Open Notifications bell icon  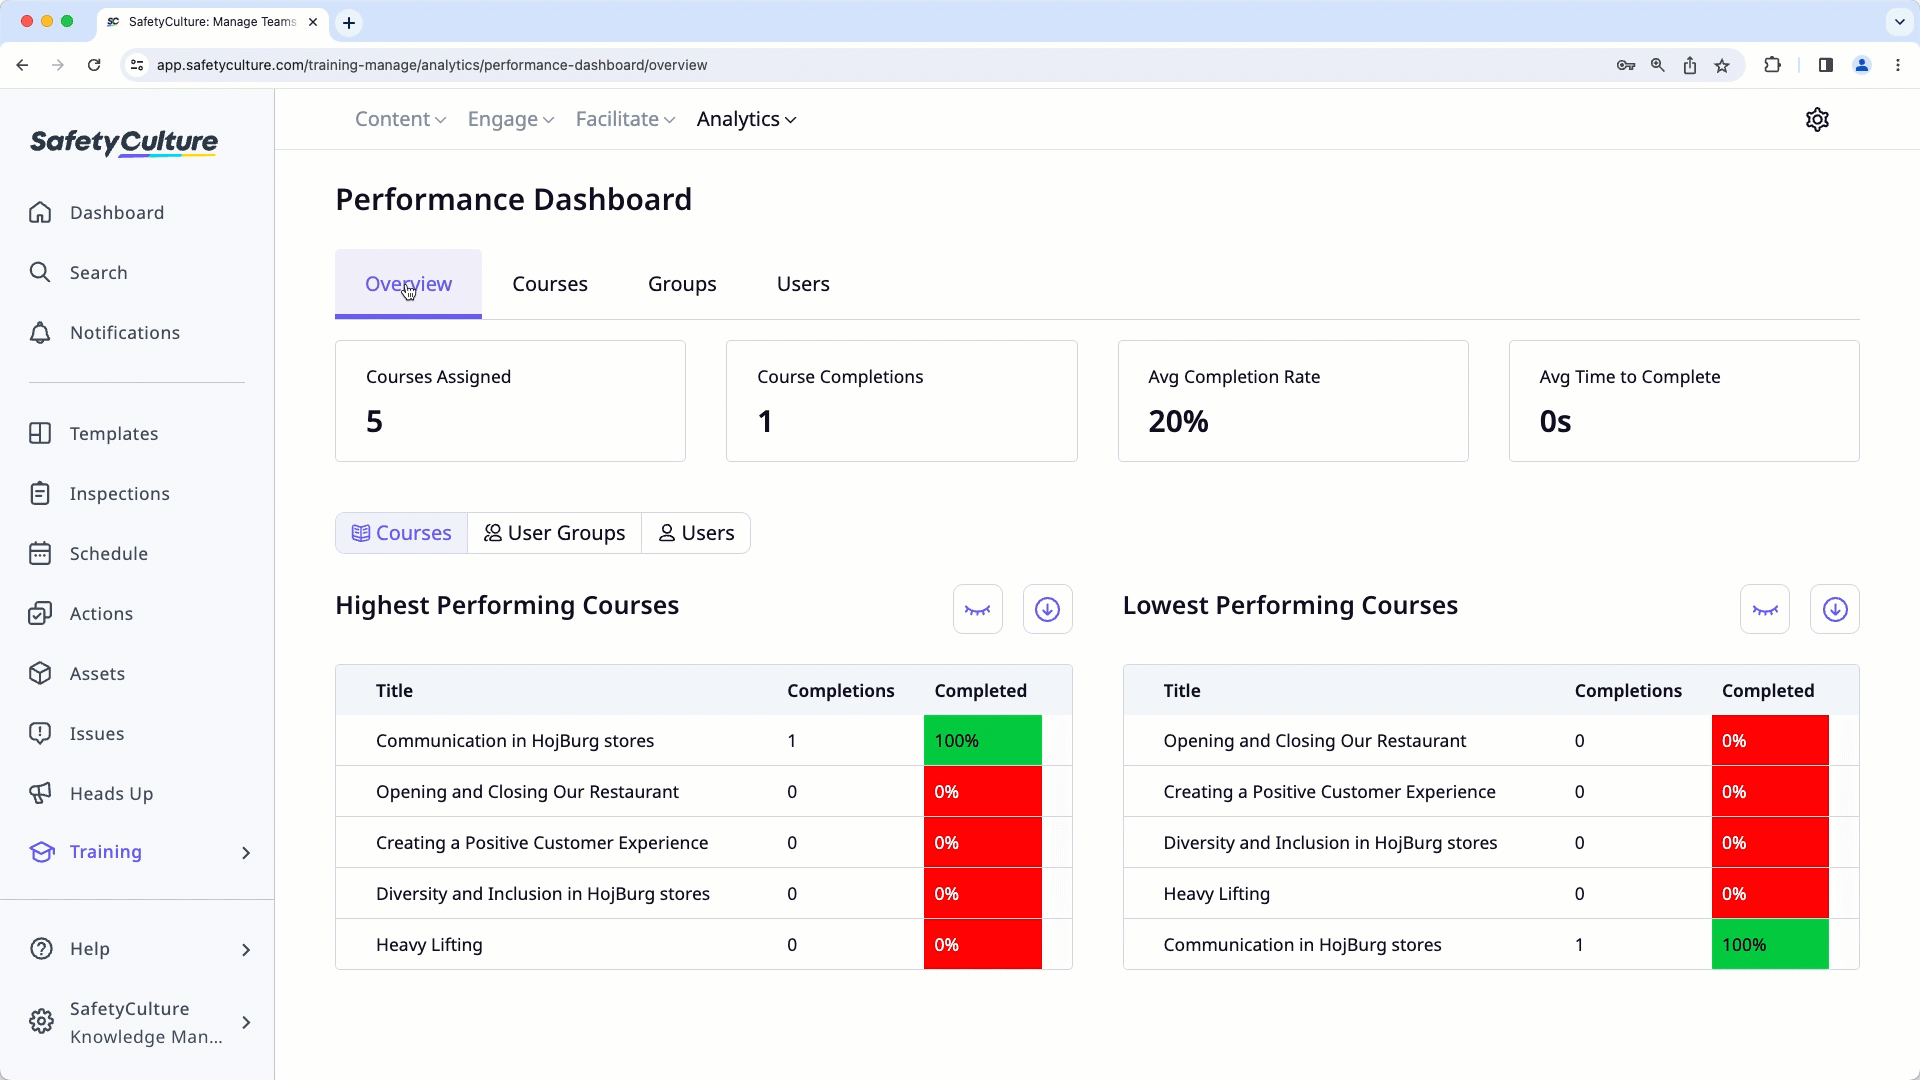[40, 332]
